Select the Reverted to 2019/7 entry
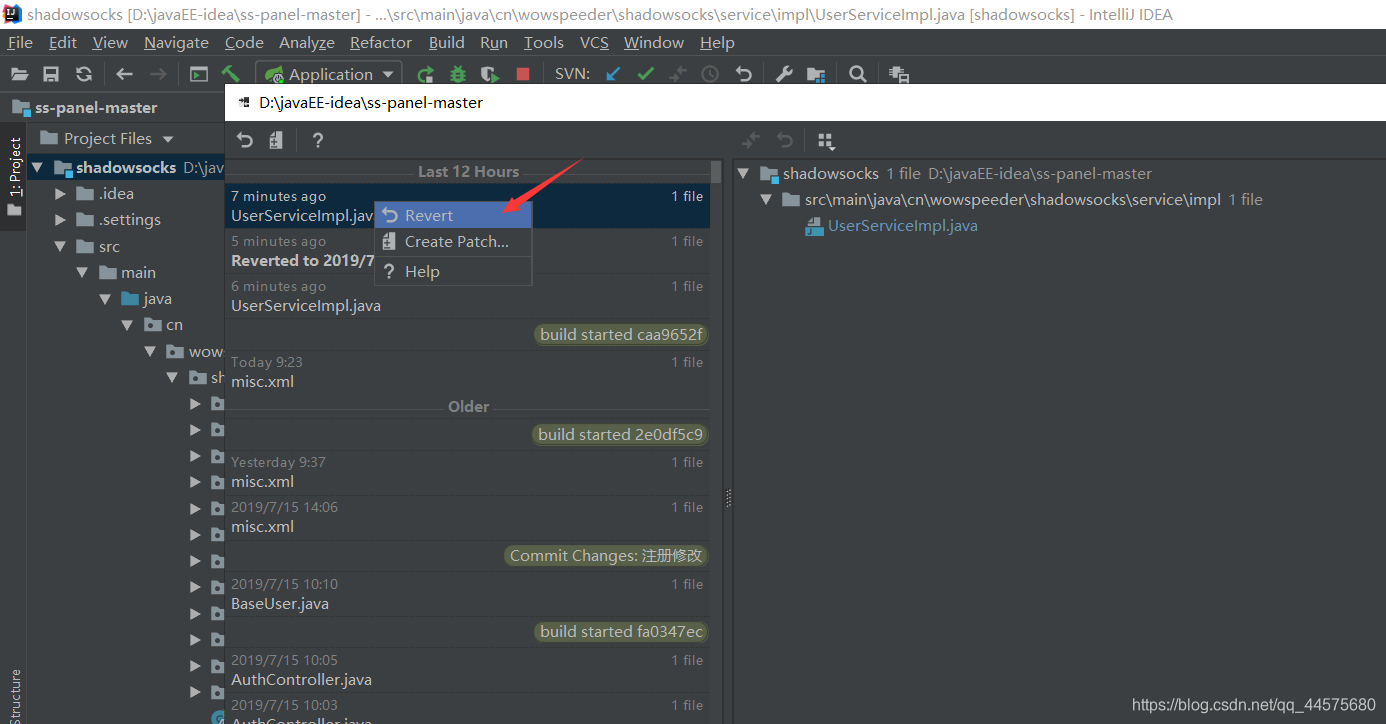The height and width of the screenshot is (724, 1386). [467, 251]
